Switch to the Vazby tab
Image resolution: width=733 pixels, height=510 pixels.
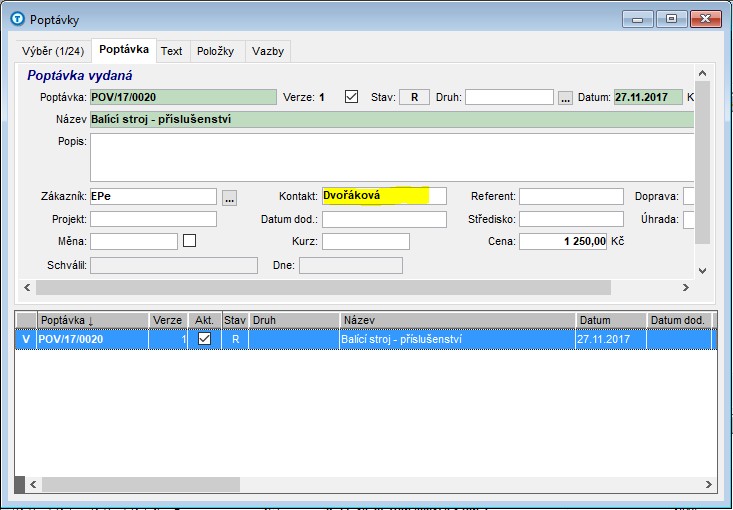pos(268,51)
